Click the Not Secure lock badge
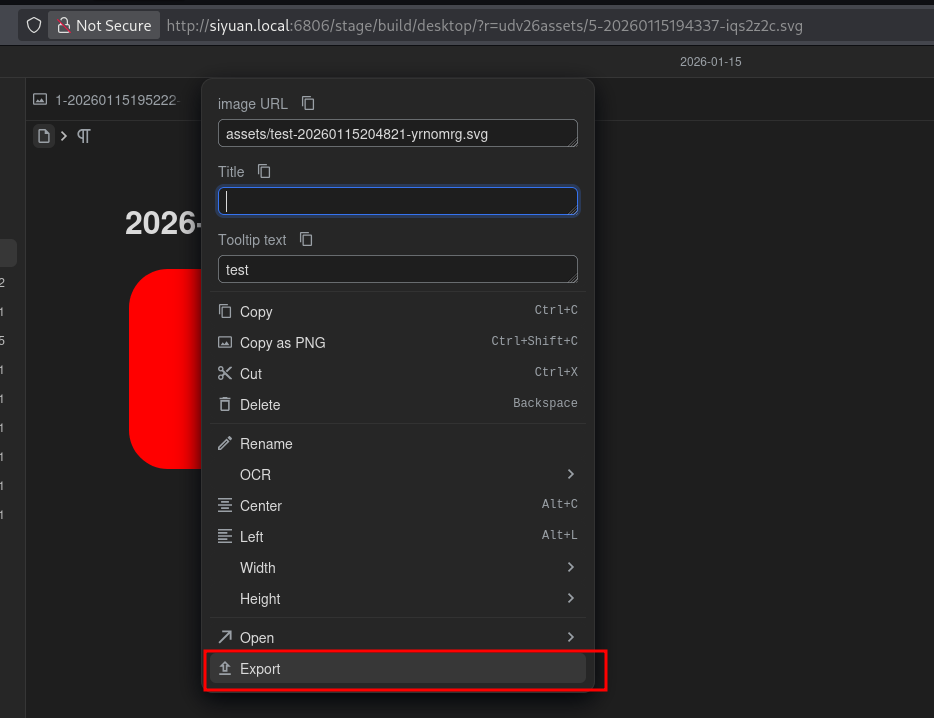The image size is (934, 718). pyautogui.click(x=104, y=25)
